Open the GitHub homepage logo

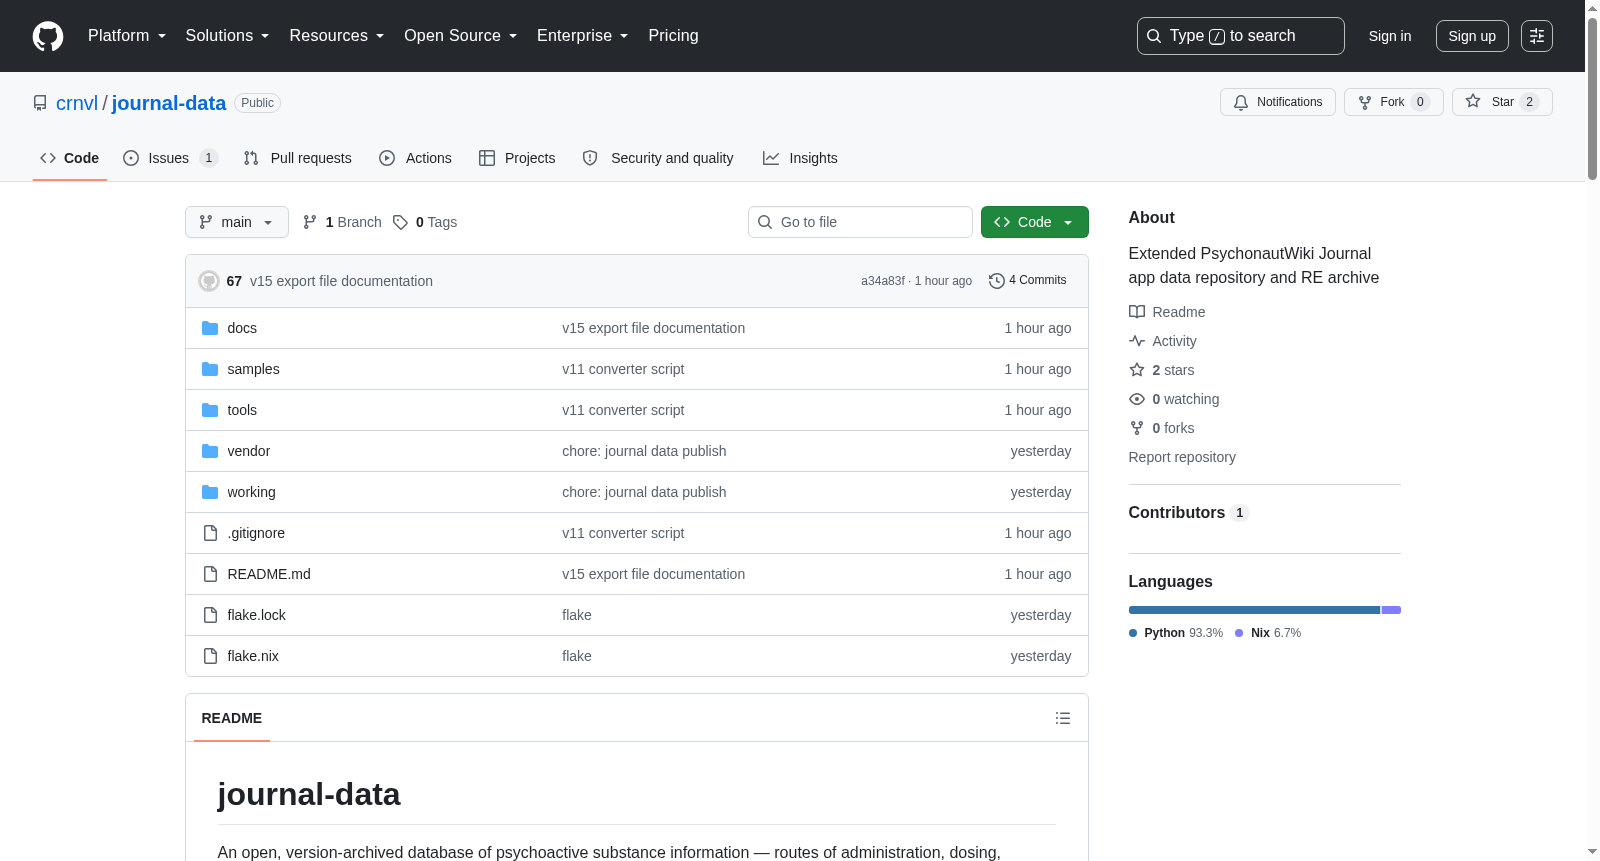coord(48,36)
